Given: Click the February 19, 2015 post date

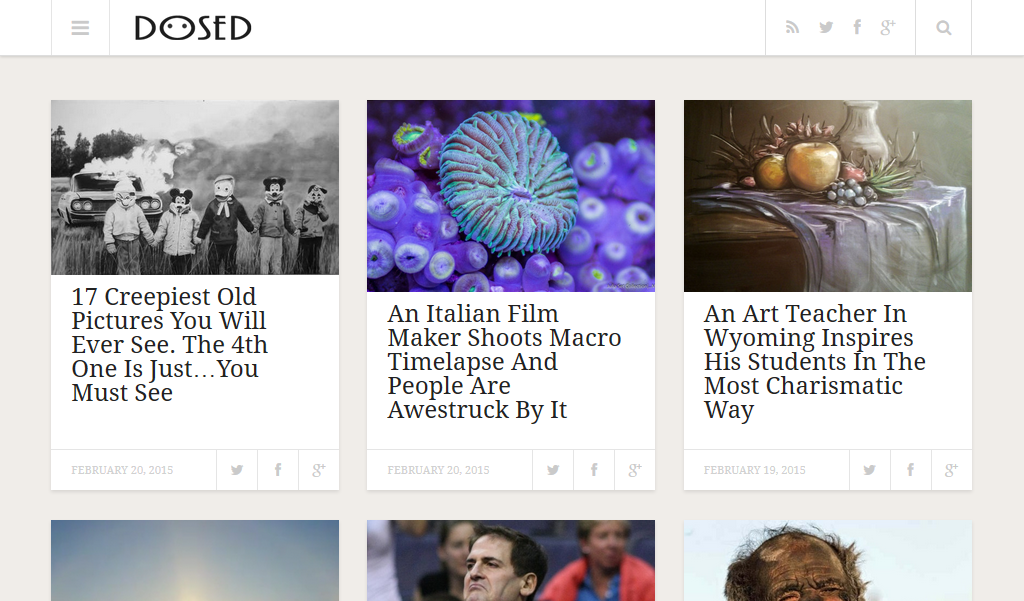Looking at the screenshot, I should click(x=754, y=470).
